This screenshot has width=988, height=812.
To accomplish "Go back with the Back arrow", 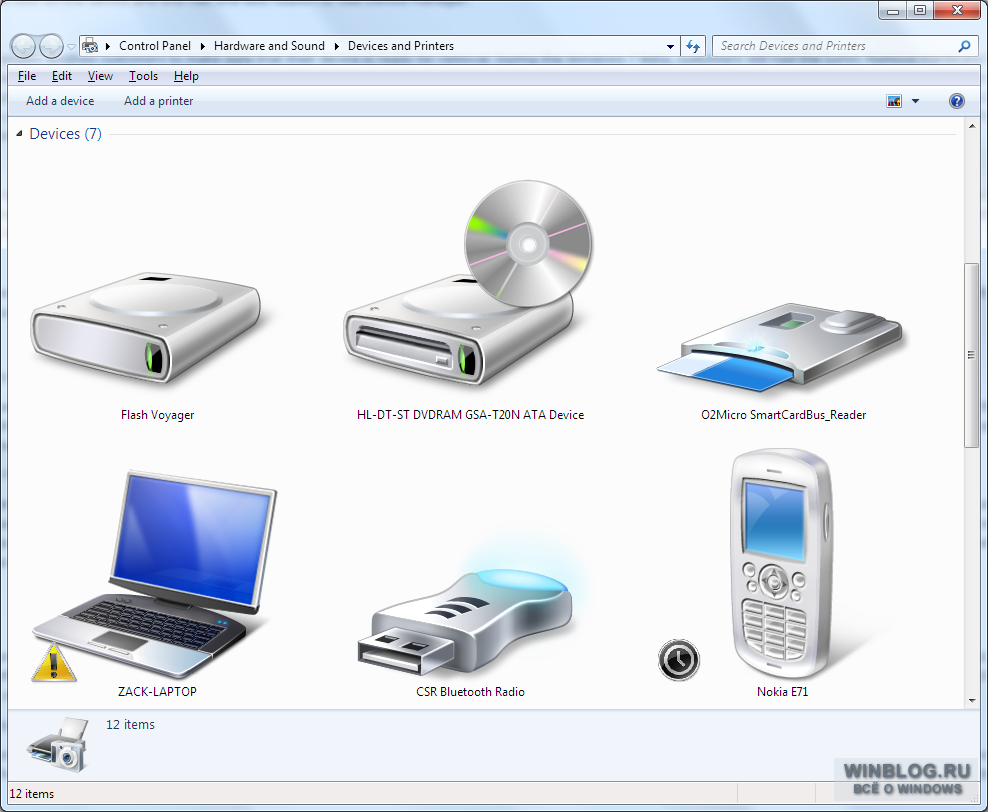I will click(23, 46).
